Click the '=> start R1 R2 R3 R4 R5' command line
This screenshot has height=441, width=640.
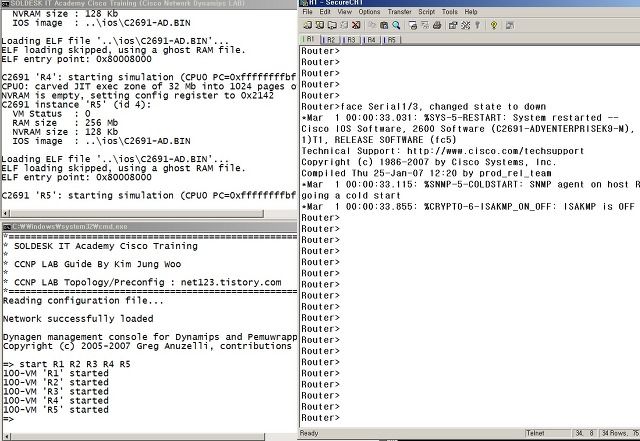(67, 364)
